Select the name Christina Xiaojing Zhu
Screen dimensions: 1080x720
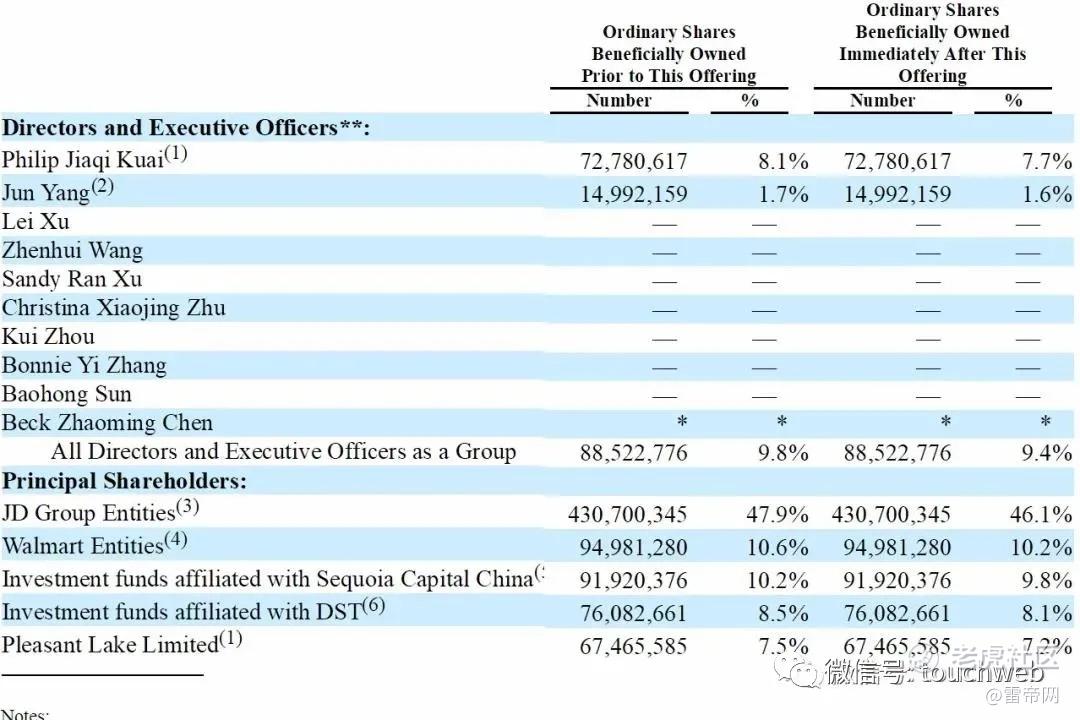(114, 308)
